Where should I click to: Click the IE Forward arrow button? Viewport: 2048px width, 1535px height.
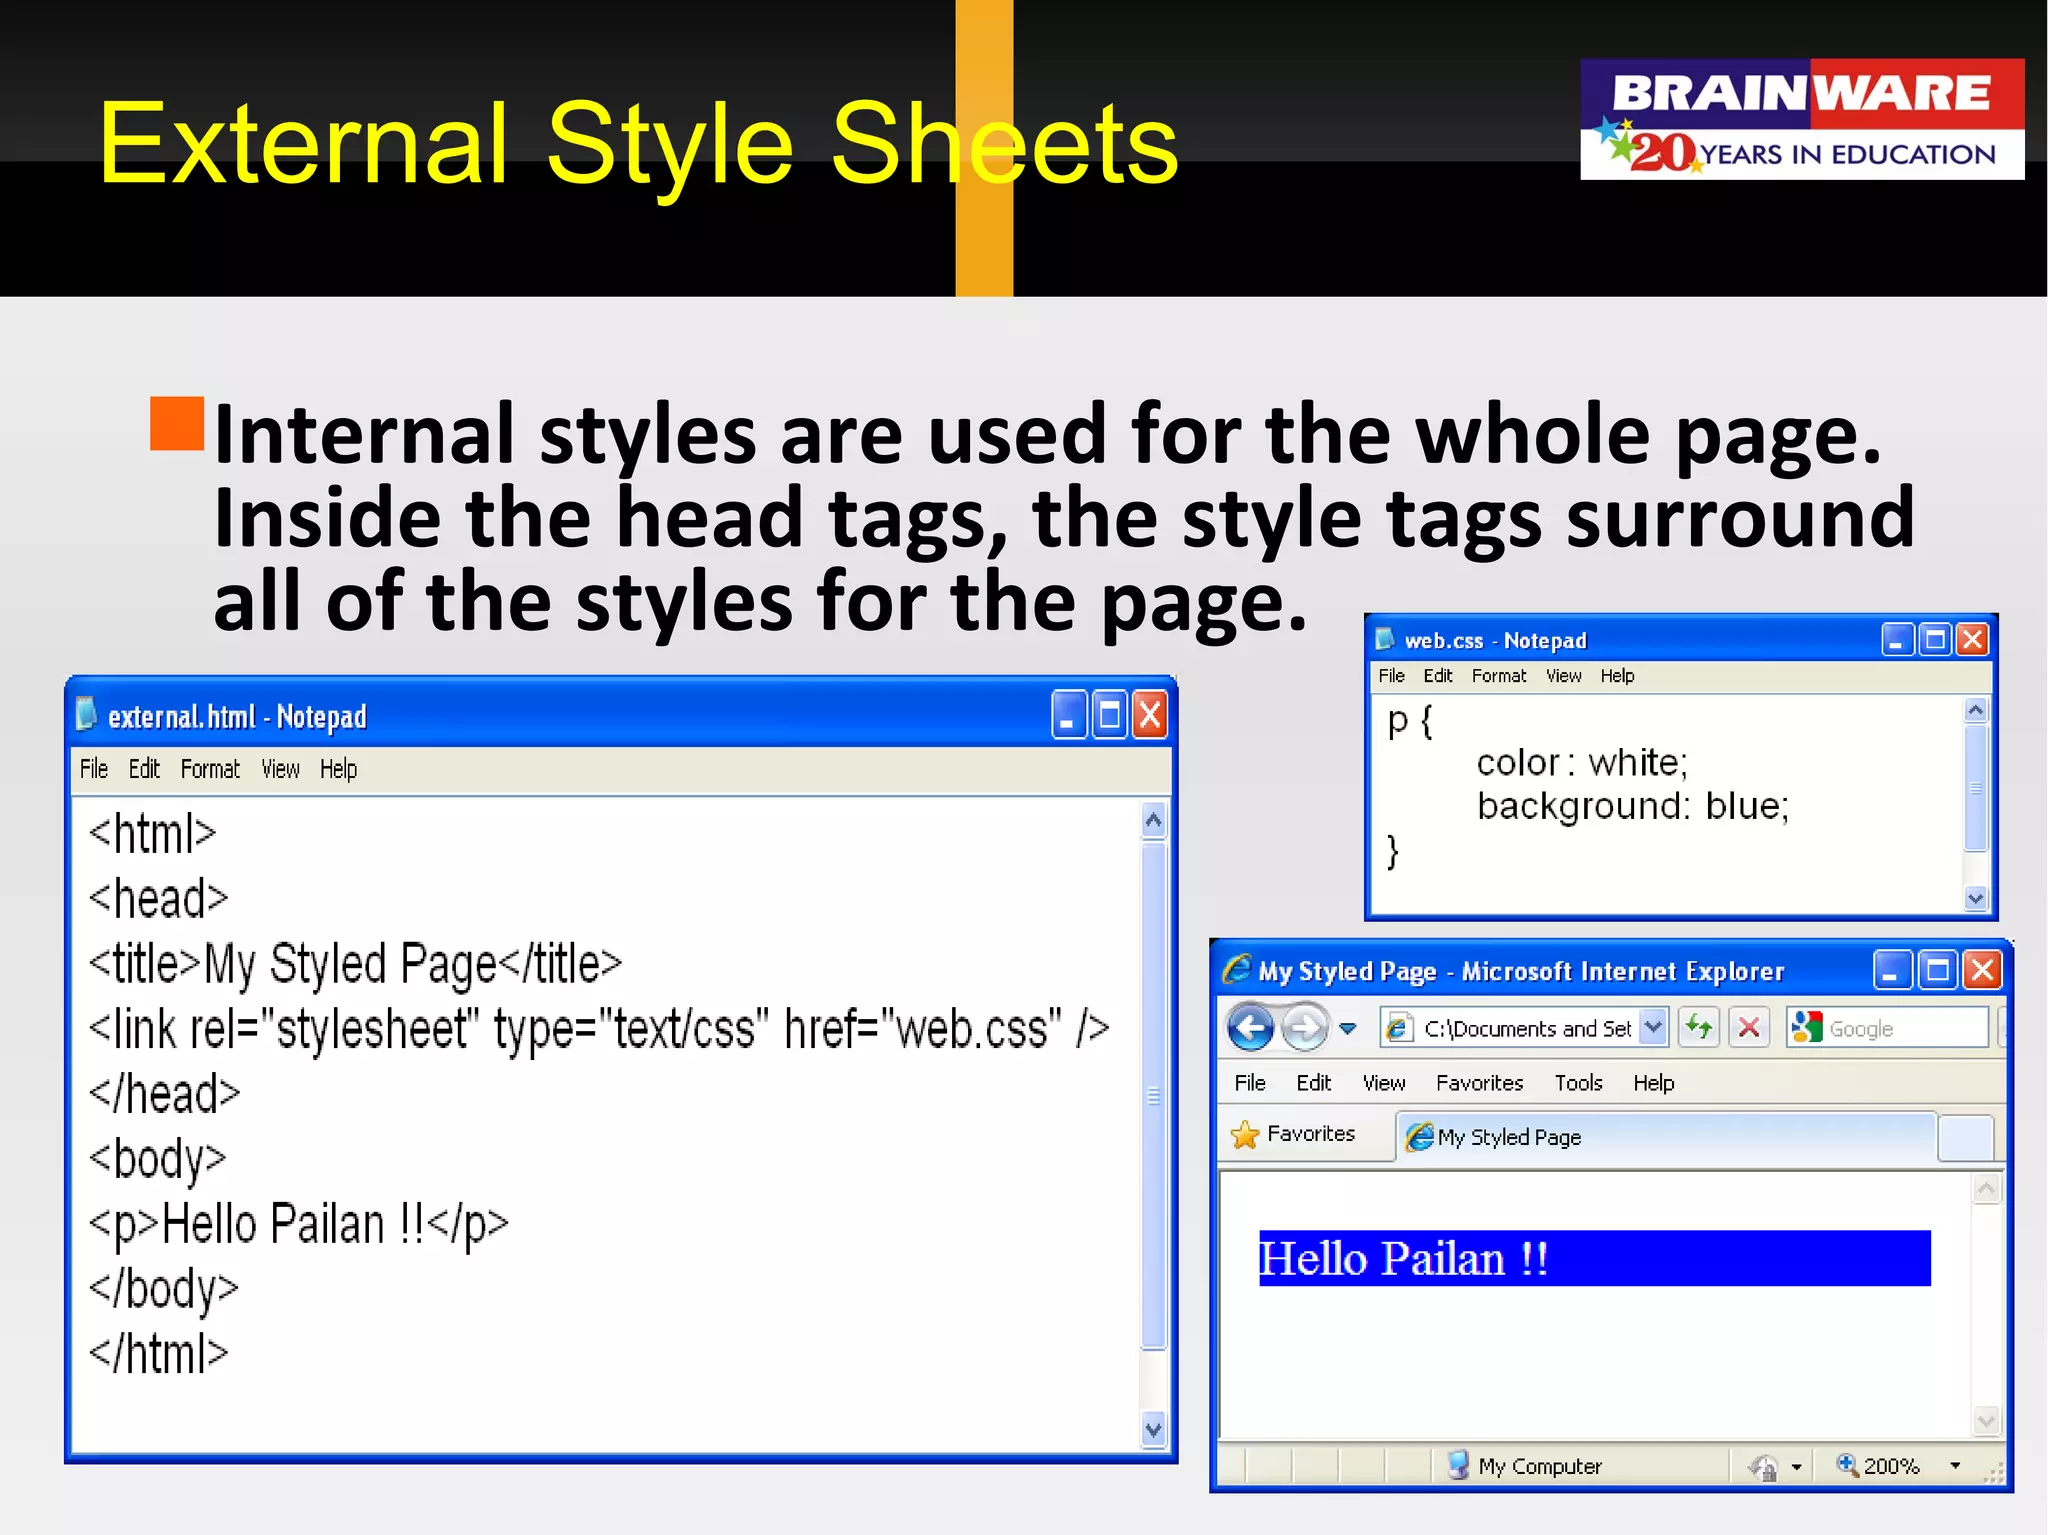pos(1304,1027)
